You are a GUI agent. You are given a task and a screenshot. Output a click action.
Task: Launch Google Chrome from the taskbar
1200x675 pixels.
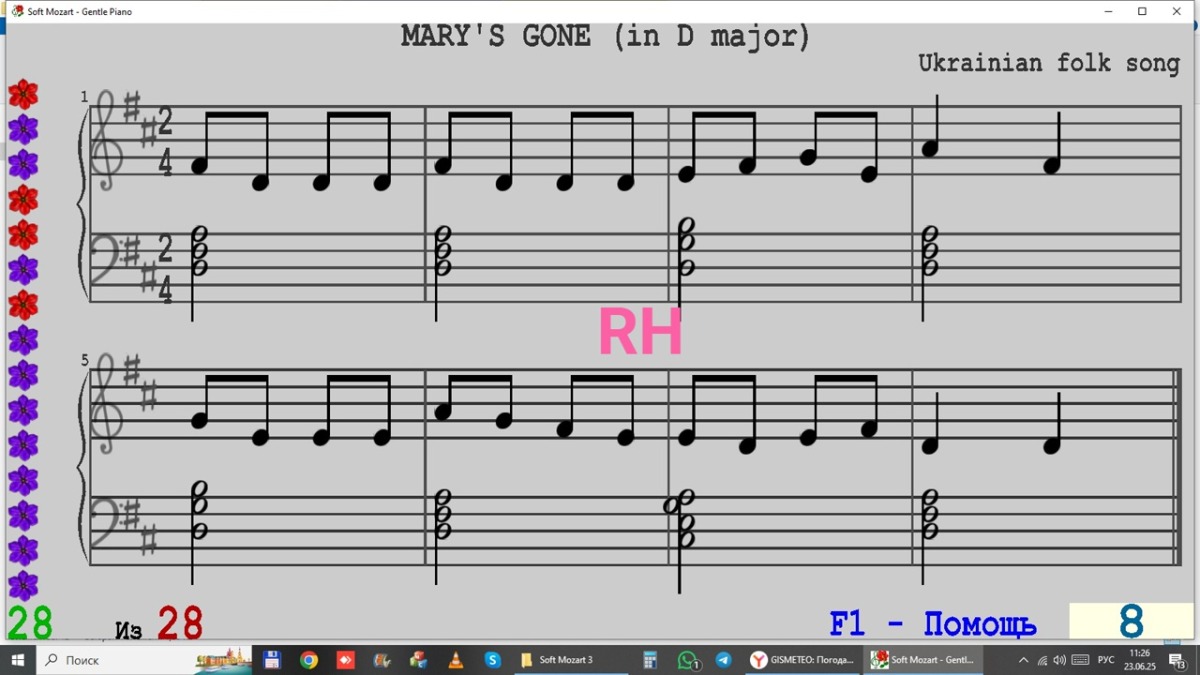[309, 660]
